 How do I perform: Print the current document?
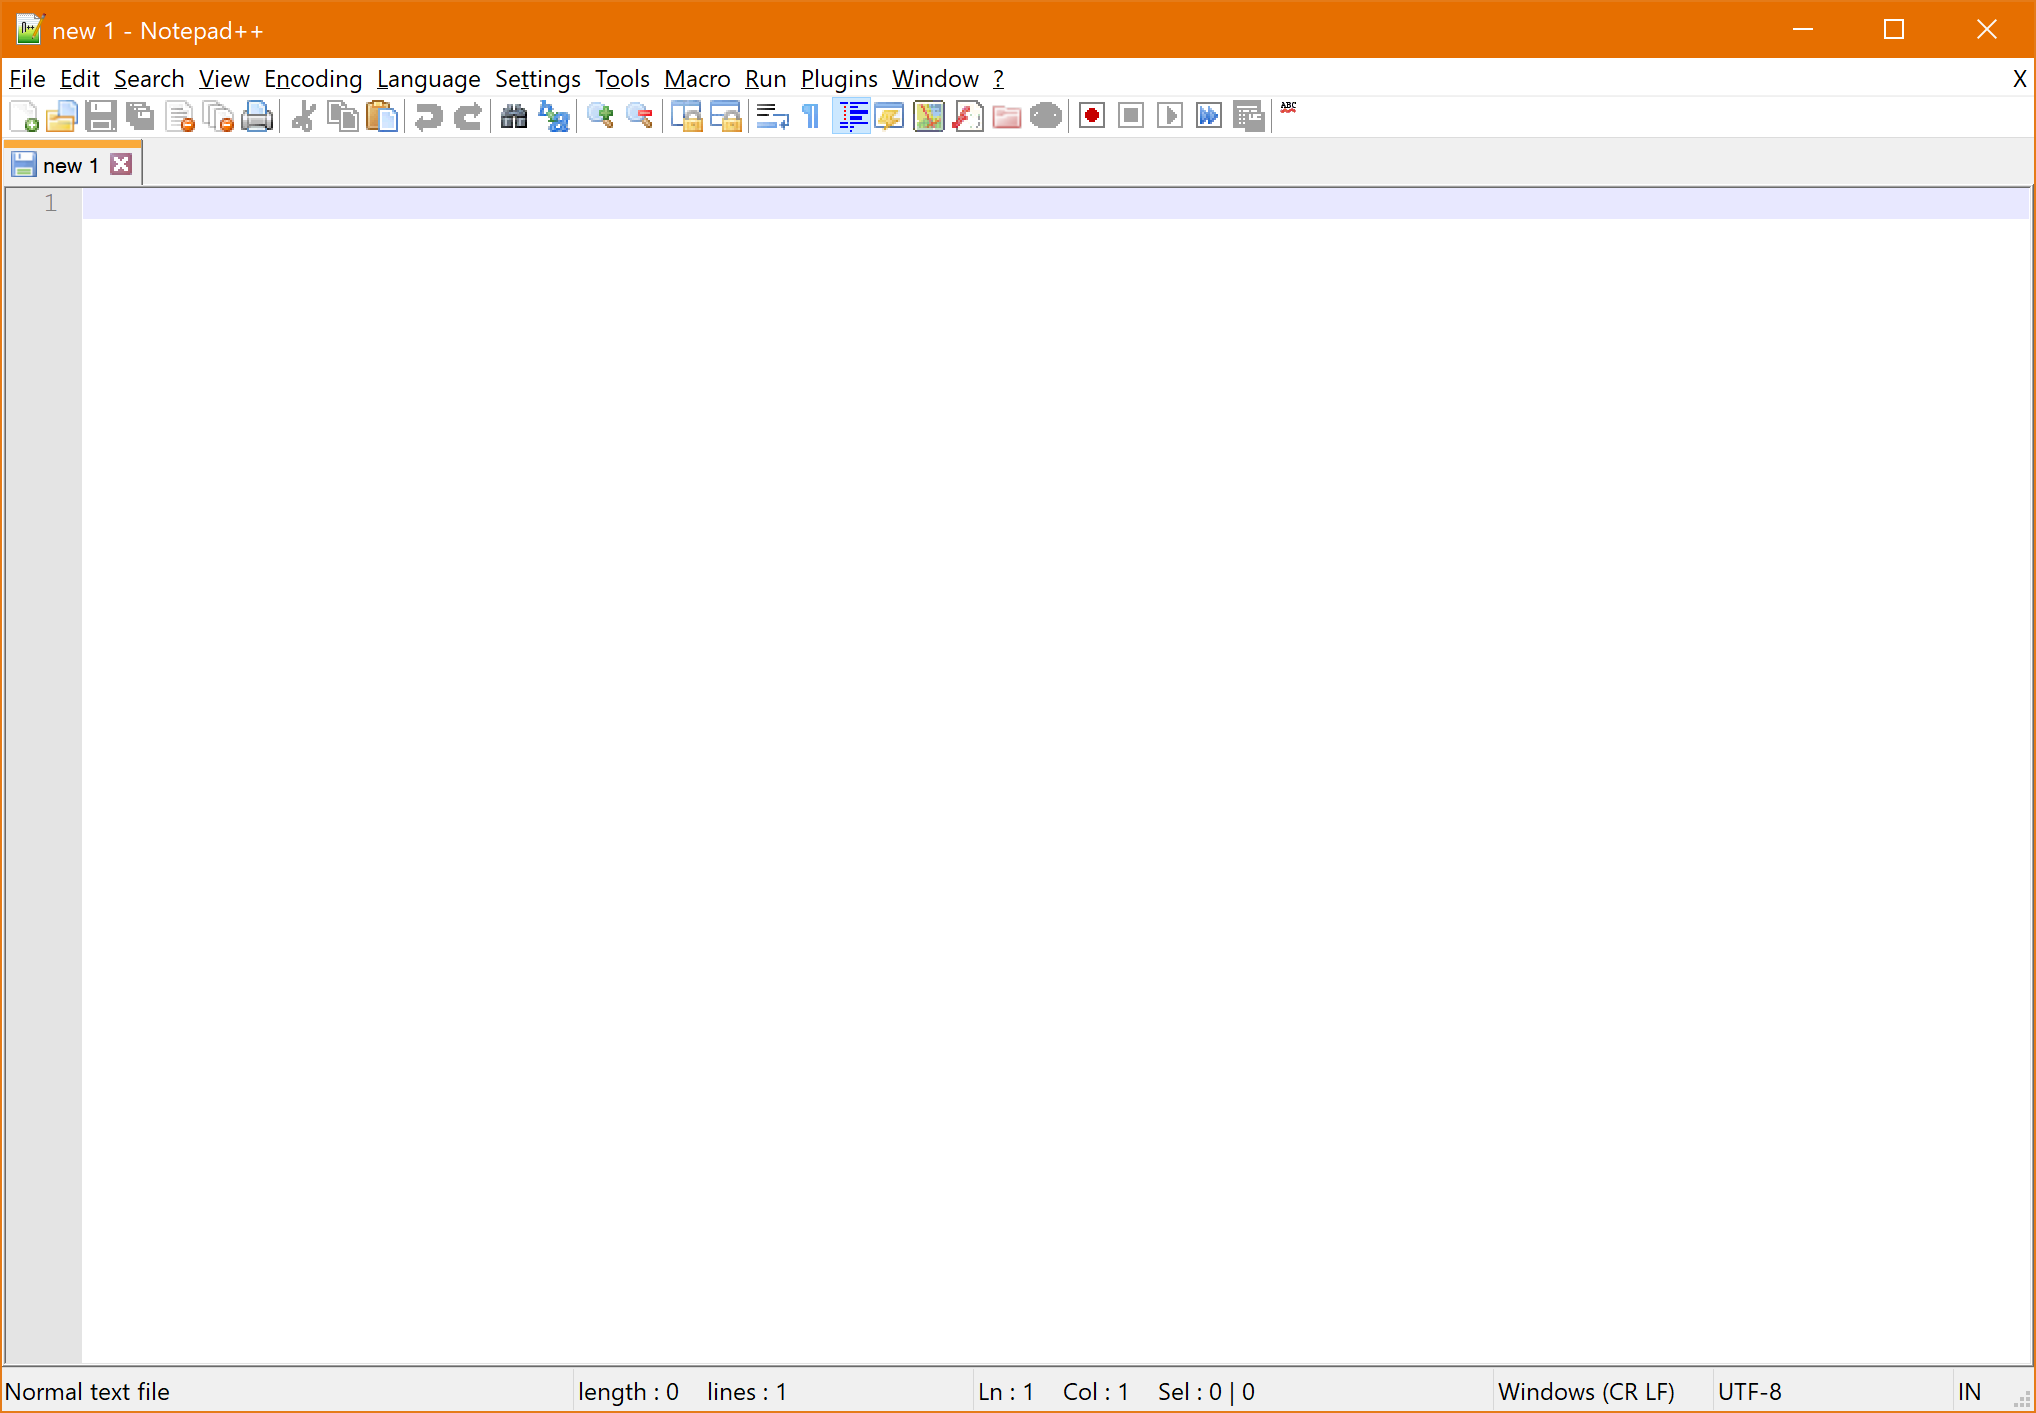[x=257, y=116]
